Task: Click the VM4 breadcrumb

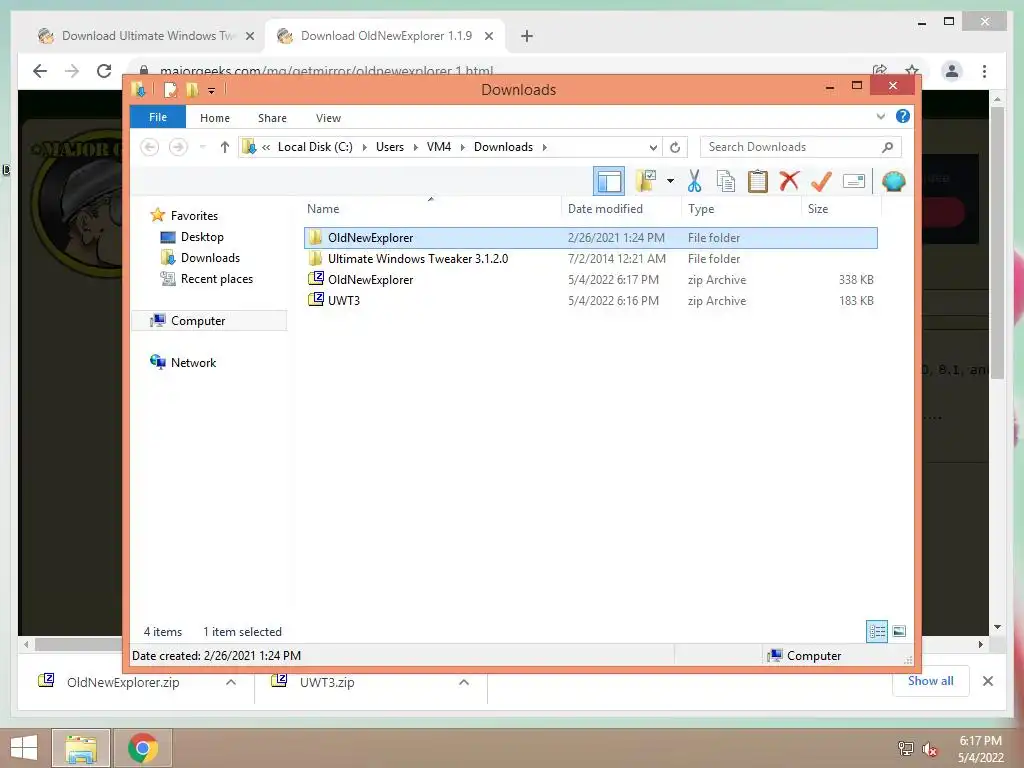Action: click(x=439, y=147)
